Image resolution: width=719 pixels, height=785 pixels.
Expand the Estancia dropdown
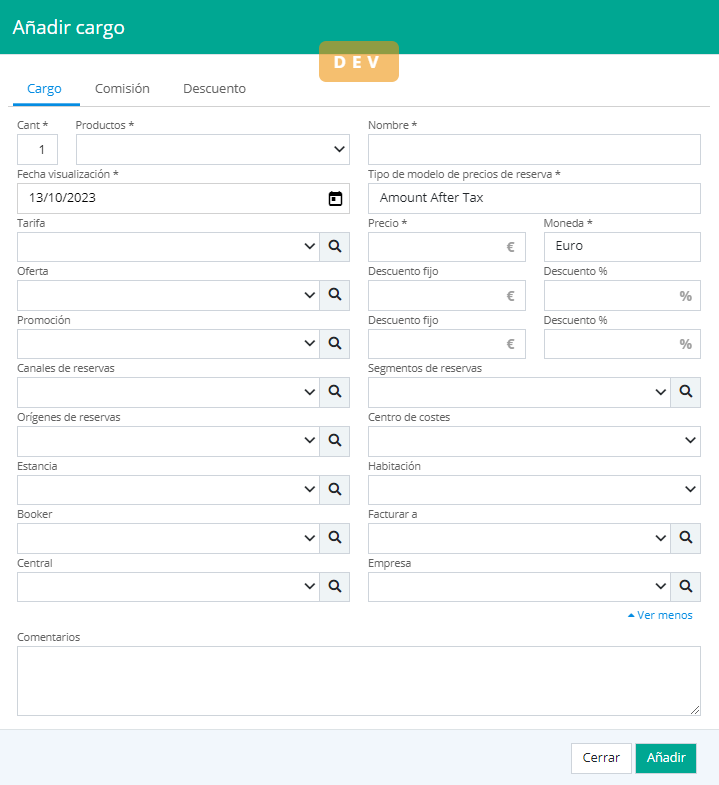(x=168, y=490)
